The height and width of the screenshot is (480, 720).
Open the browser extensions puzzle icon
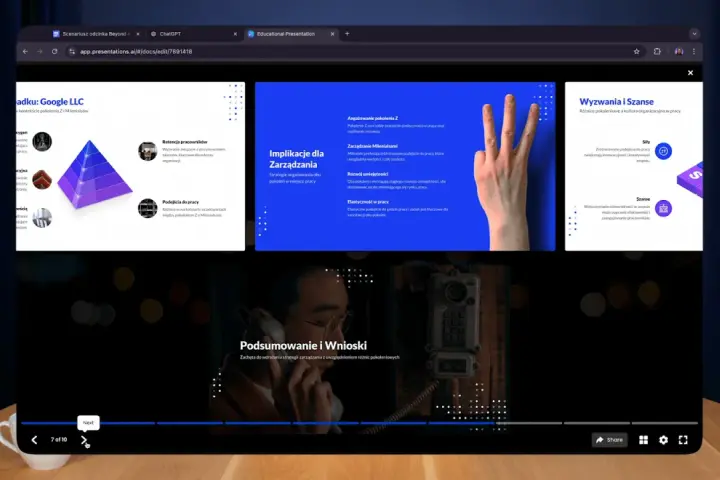pyautogui.click(x=657, y=51)
